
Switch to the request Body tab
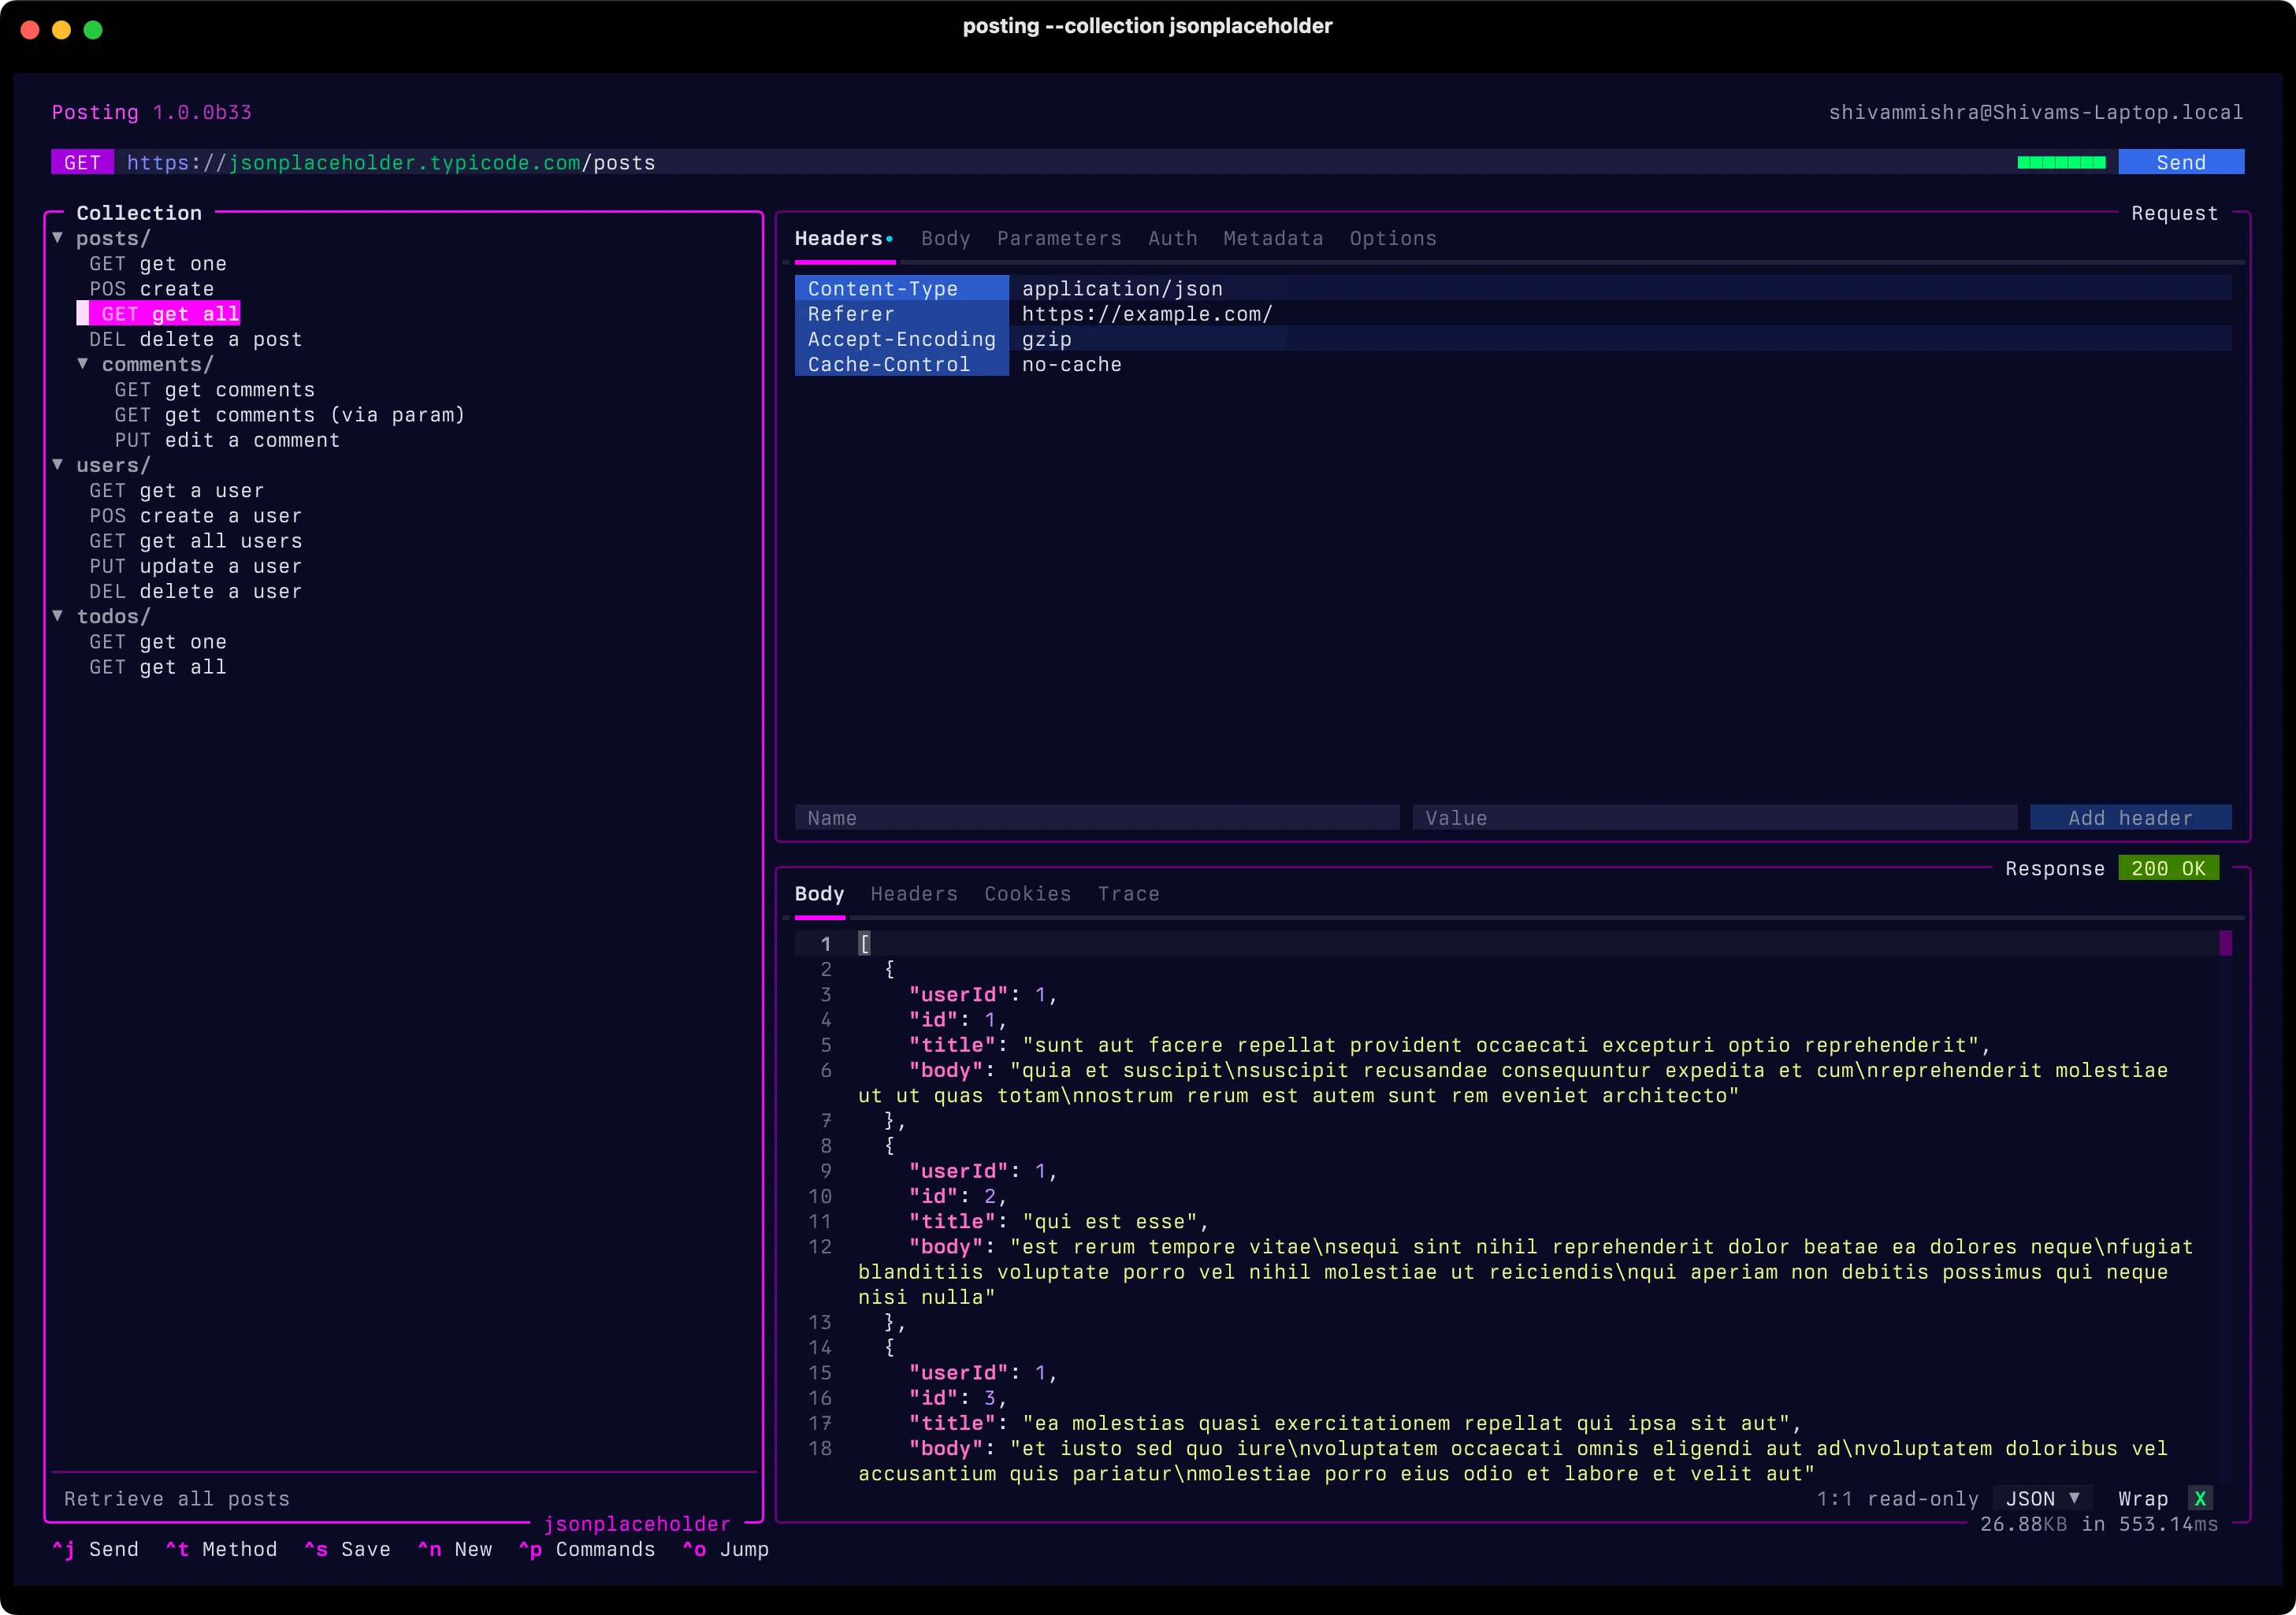pos(945,238)
